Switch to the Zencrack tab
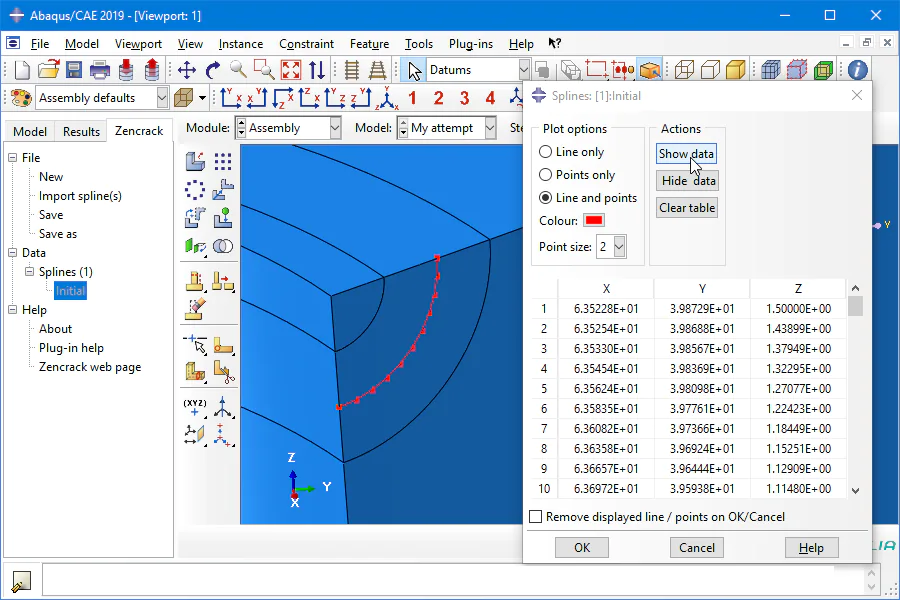This screenshot has height=600, width=900. point(139,130)
